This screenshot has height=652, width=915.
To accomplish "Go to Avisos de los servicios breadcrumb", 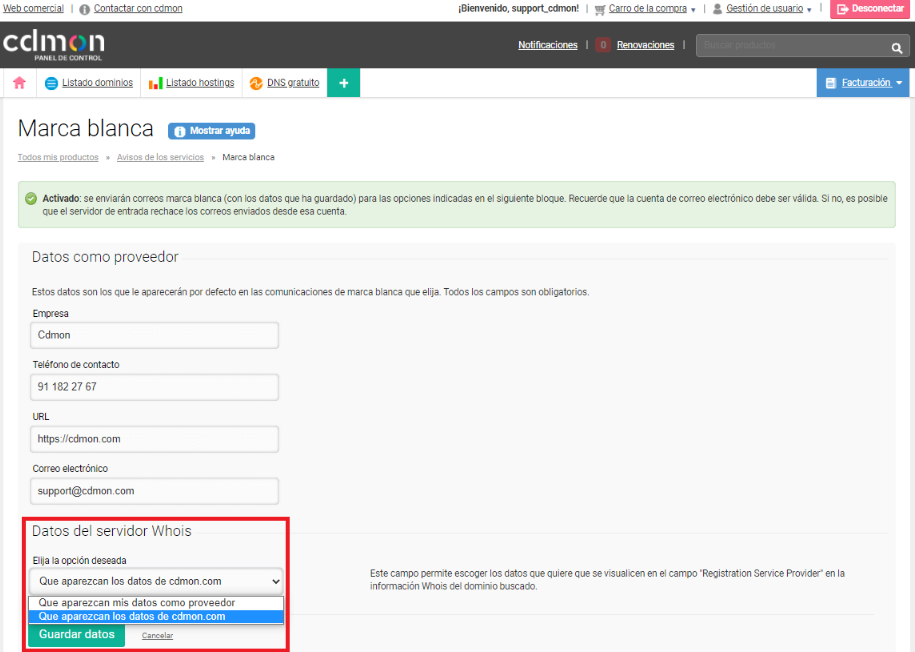I will (160, 158).
